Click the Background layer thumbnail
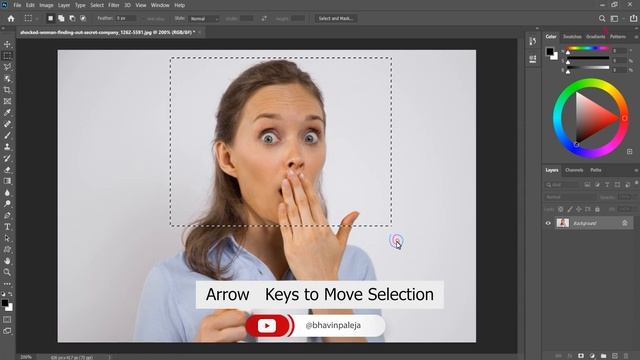 562,223
